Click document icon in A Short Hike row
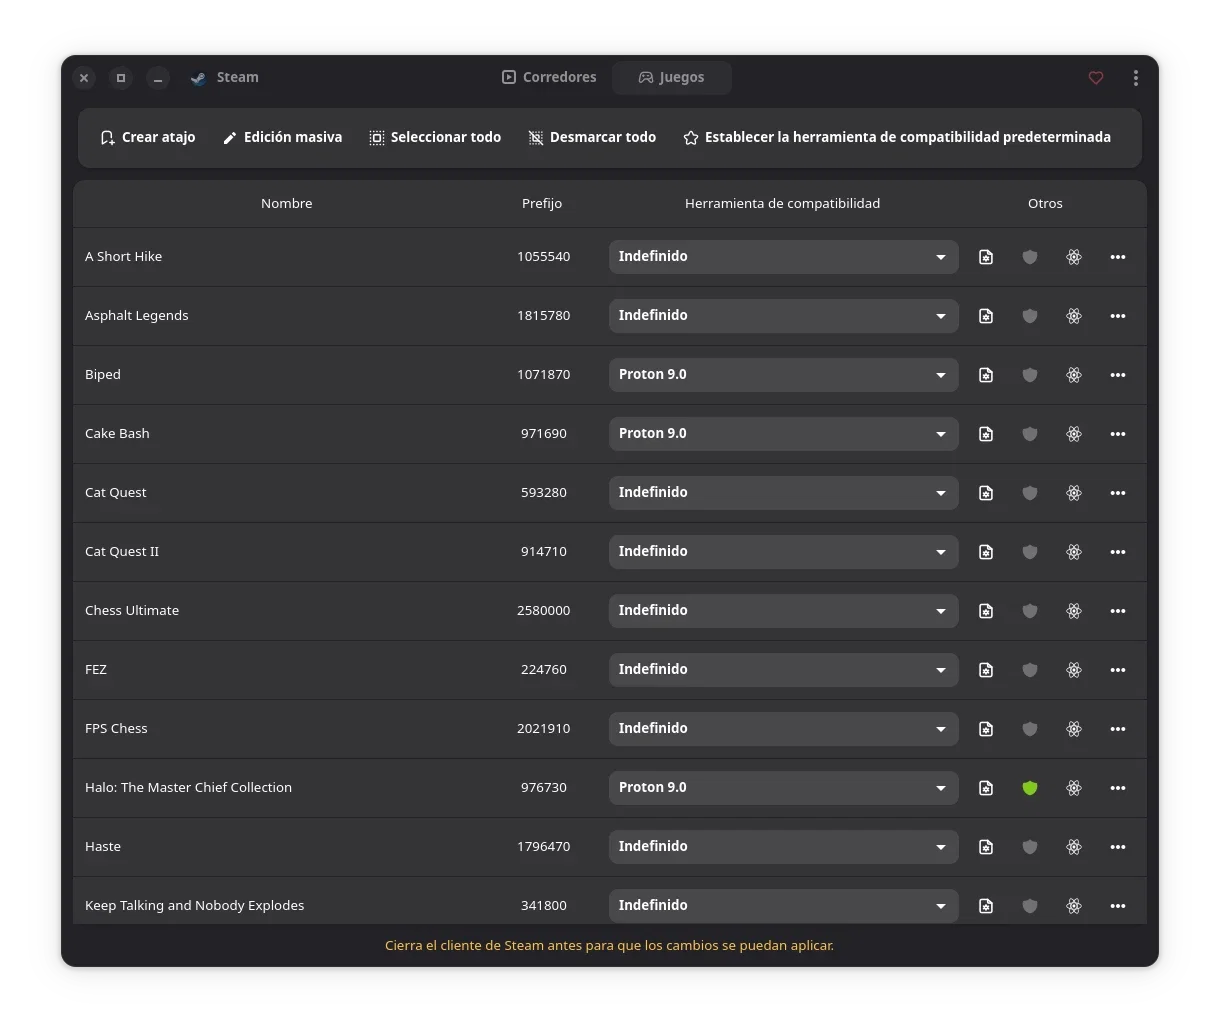Viewport: 1220px width, 1034px height. tap(986, 257)
